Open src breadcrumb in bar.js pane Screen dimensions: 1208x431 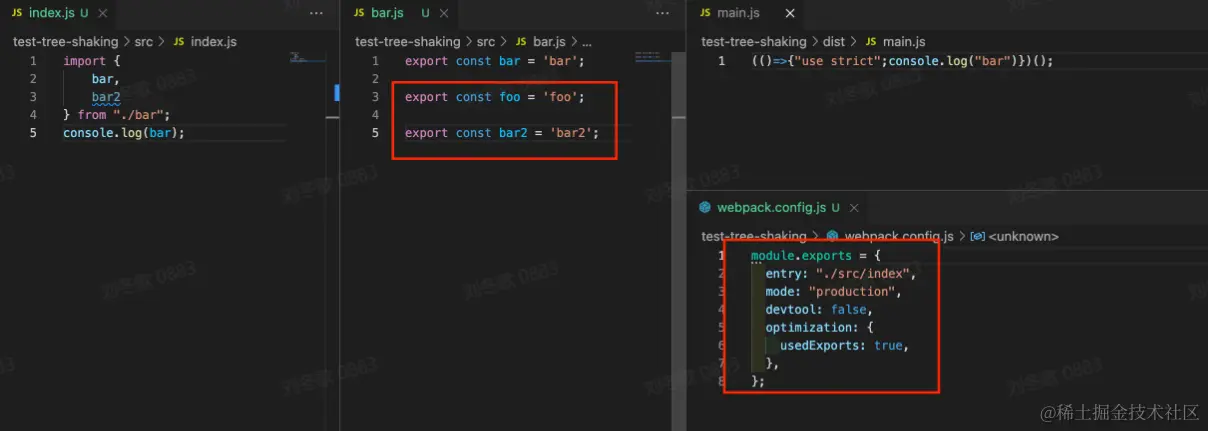(x=486, y=42)
